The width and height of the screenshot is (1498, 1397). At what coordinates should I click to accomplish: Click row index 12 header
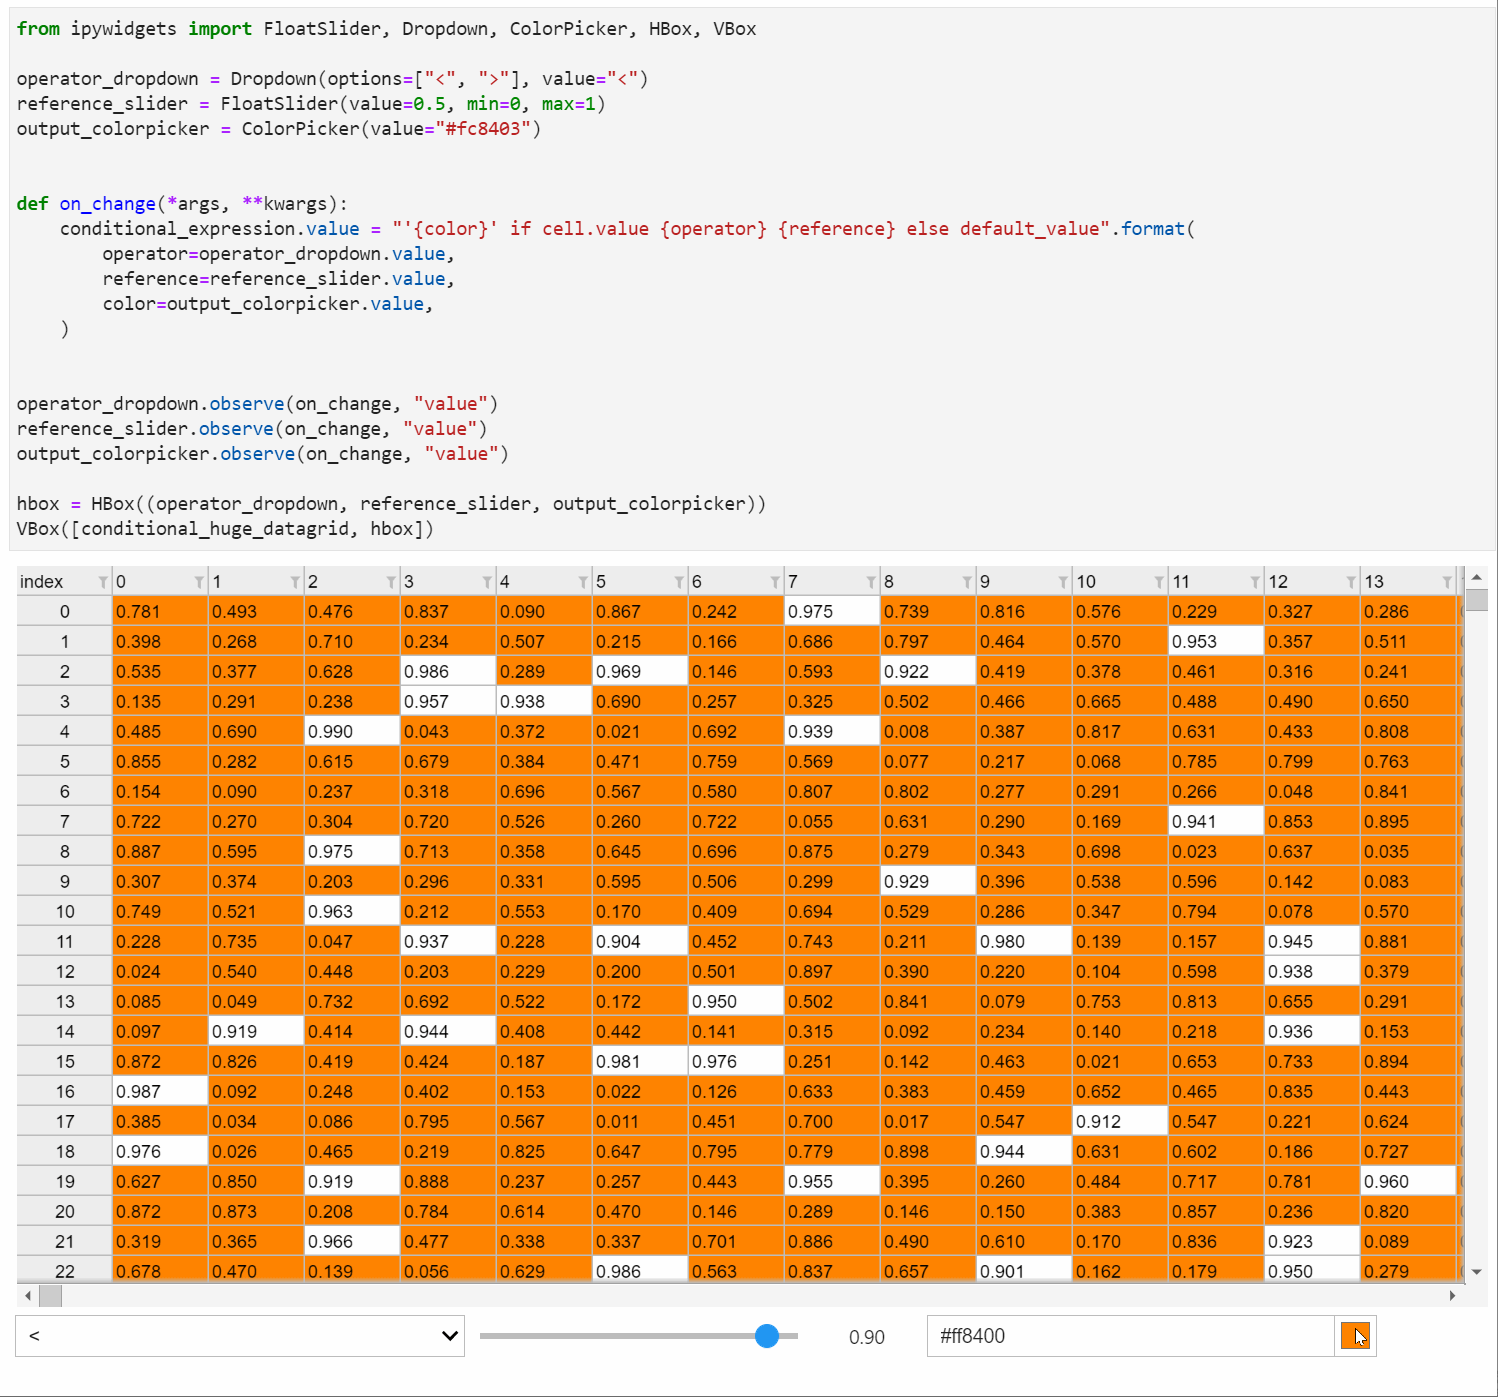pyautogui.click(x=65, y=971)
